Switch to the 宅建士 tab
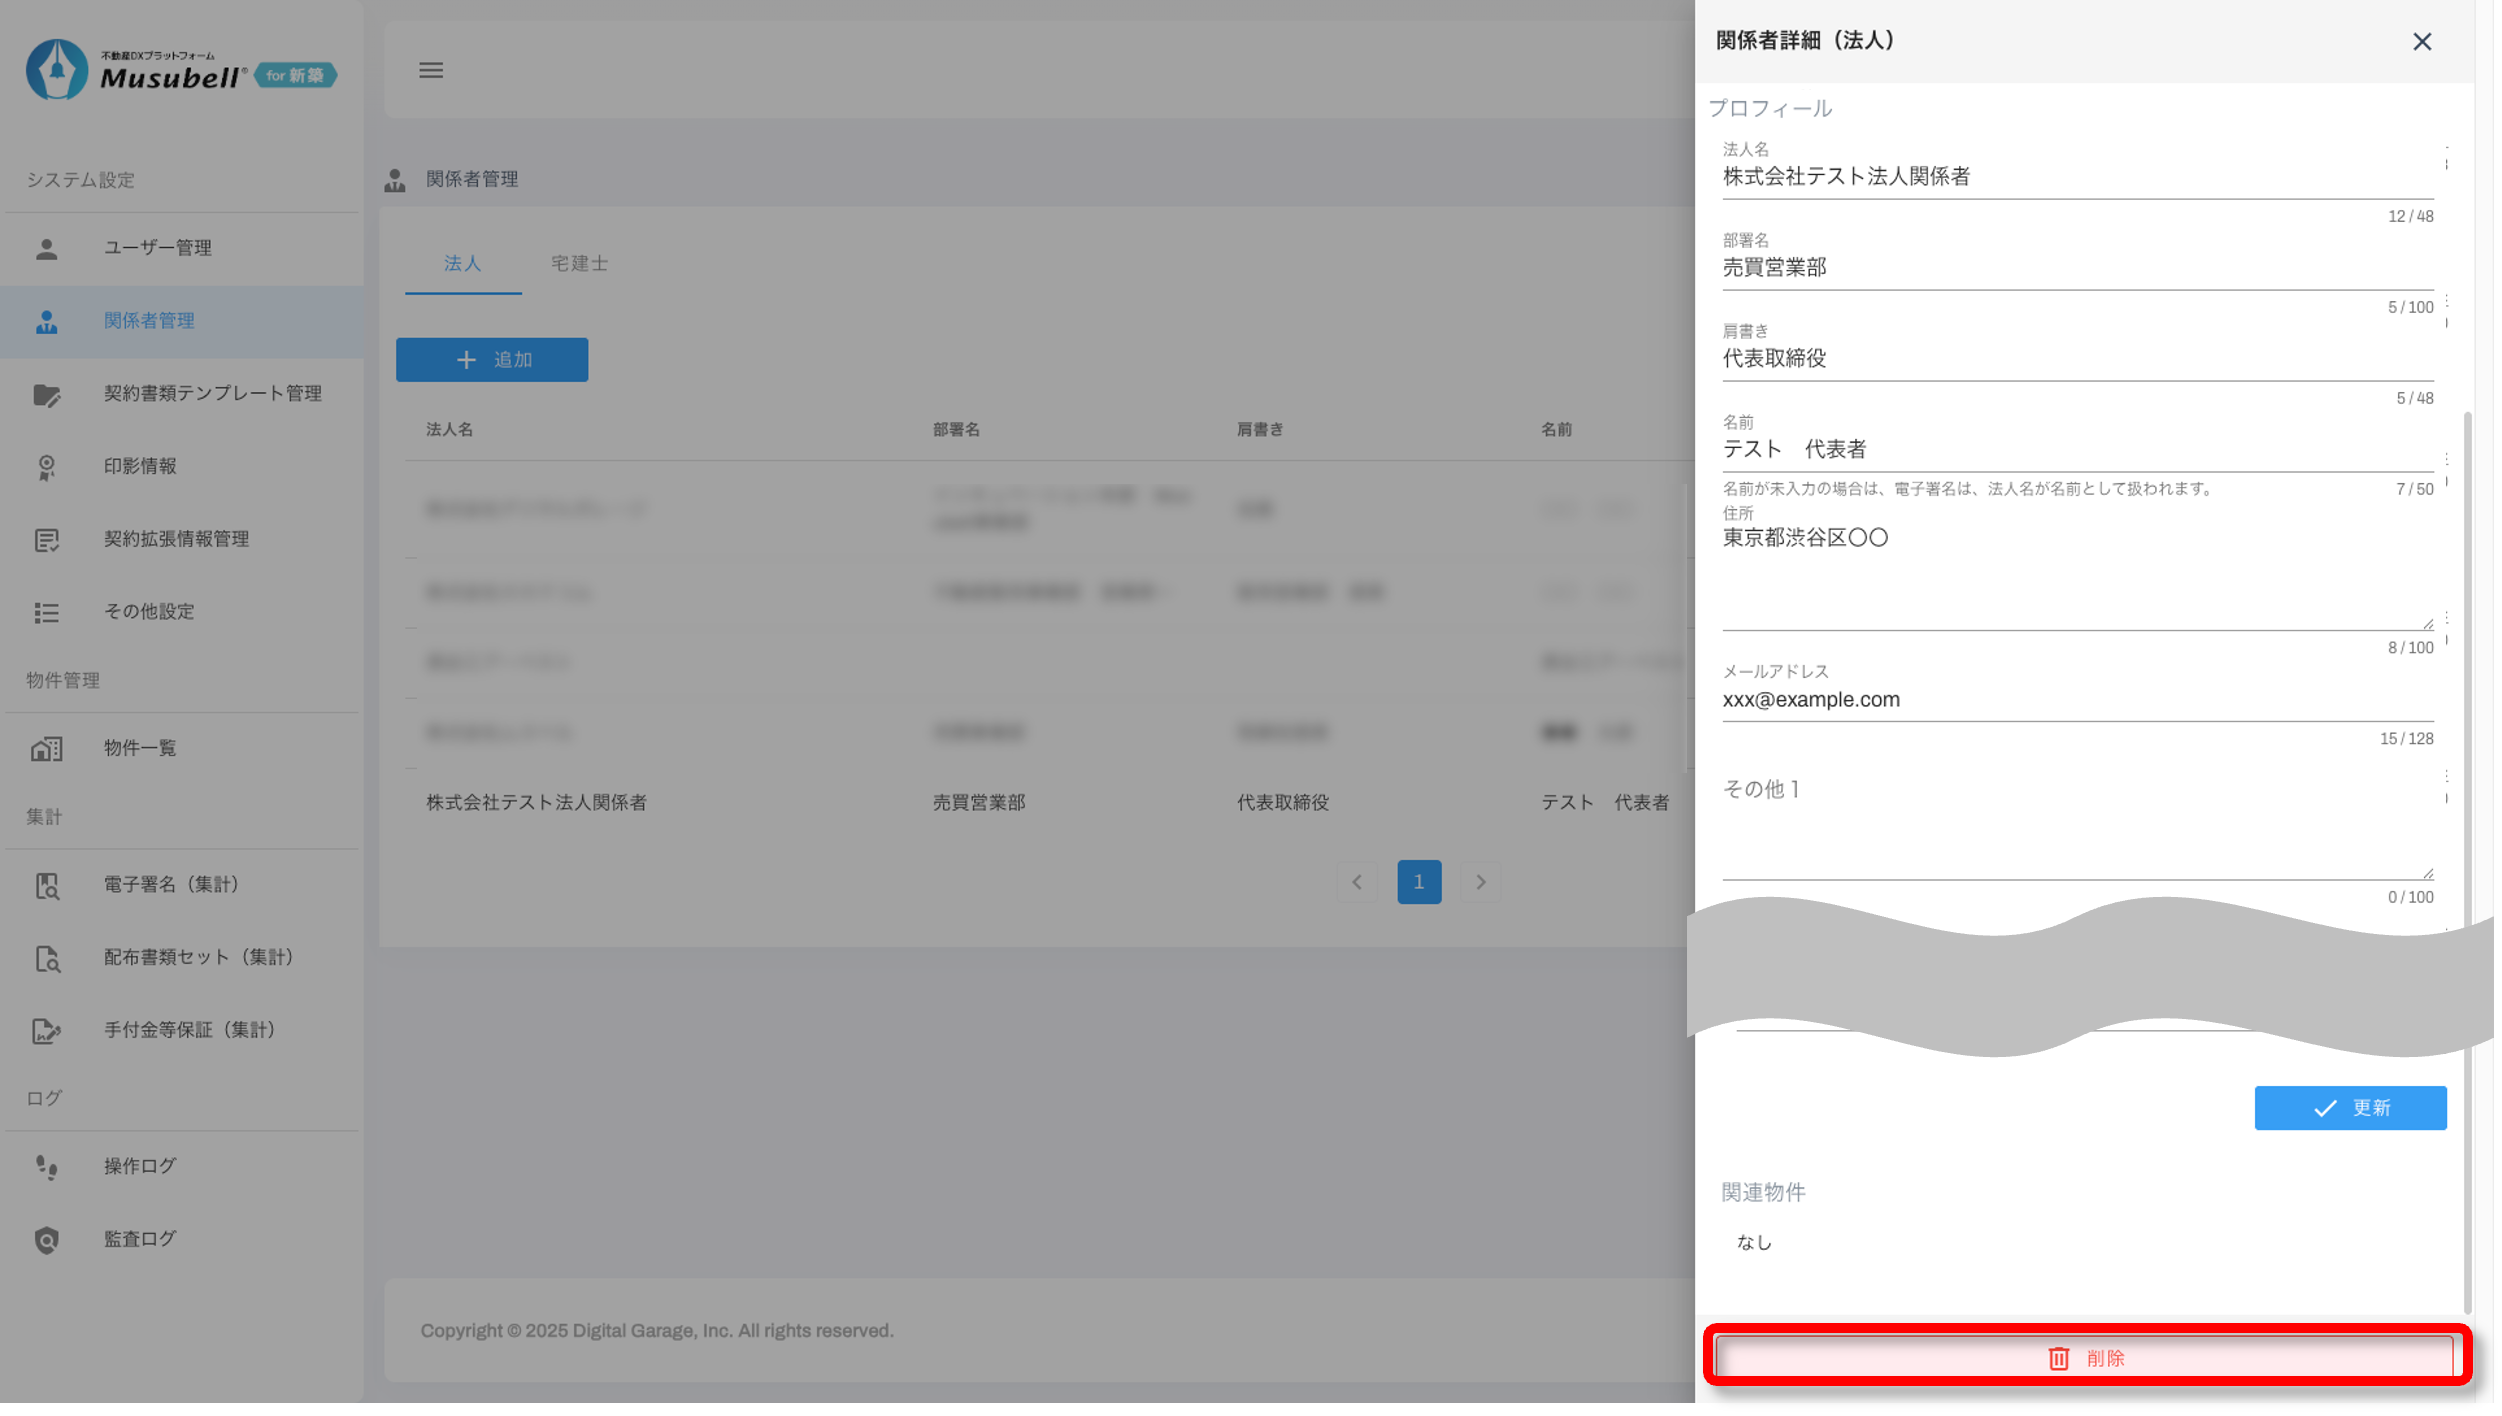2502x1416 pixels. pos(579,264)
